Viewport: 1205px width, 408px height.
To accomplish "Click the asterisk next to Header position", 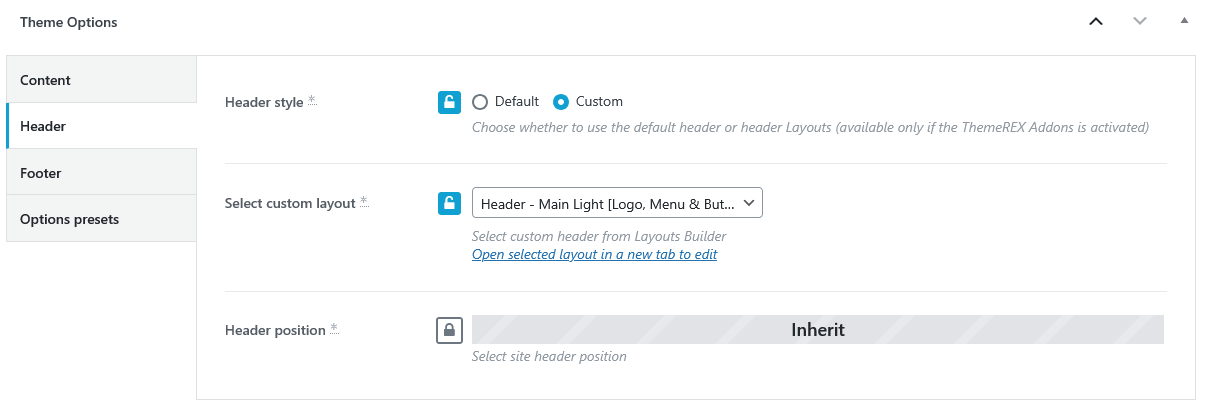I will [x=334, y=328].
